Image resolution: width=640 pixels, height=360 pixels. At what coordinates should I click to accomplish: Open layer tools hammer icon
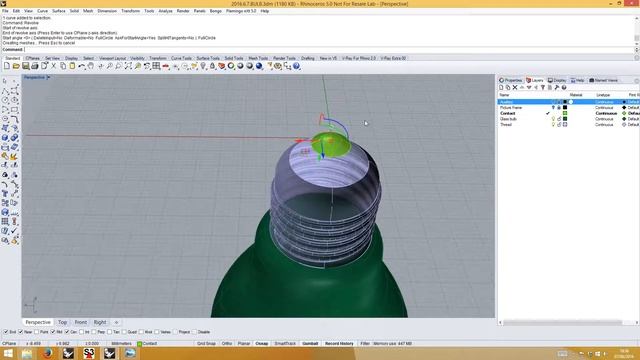point(557,88)
